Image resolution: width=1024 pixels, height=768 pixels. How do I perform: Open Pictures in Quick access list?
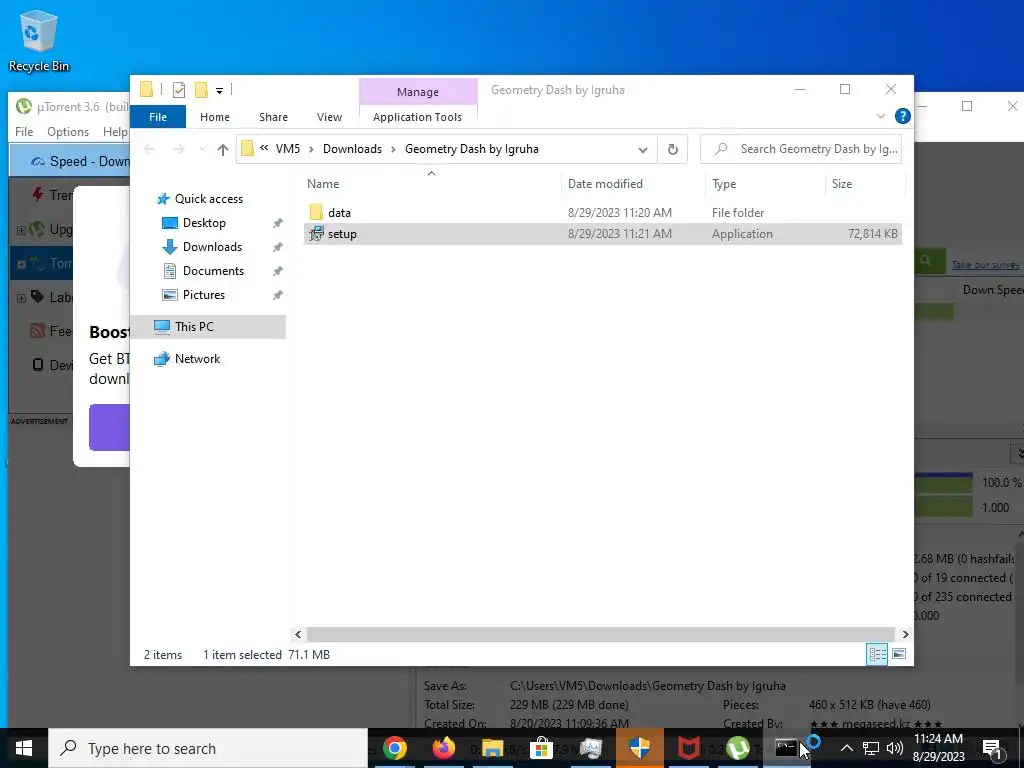click(204, 295)
